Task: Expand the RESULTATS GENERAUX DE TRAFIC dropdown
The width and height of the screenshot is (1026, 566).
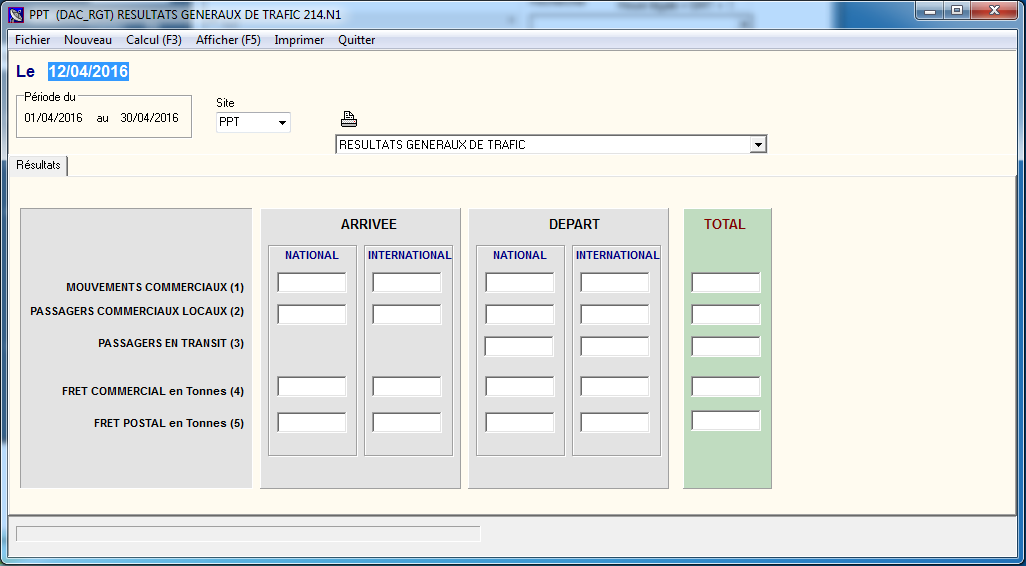Action: tap(758, 145)
